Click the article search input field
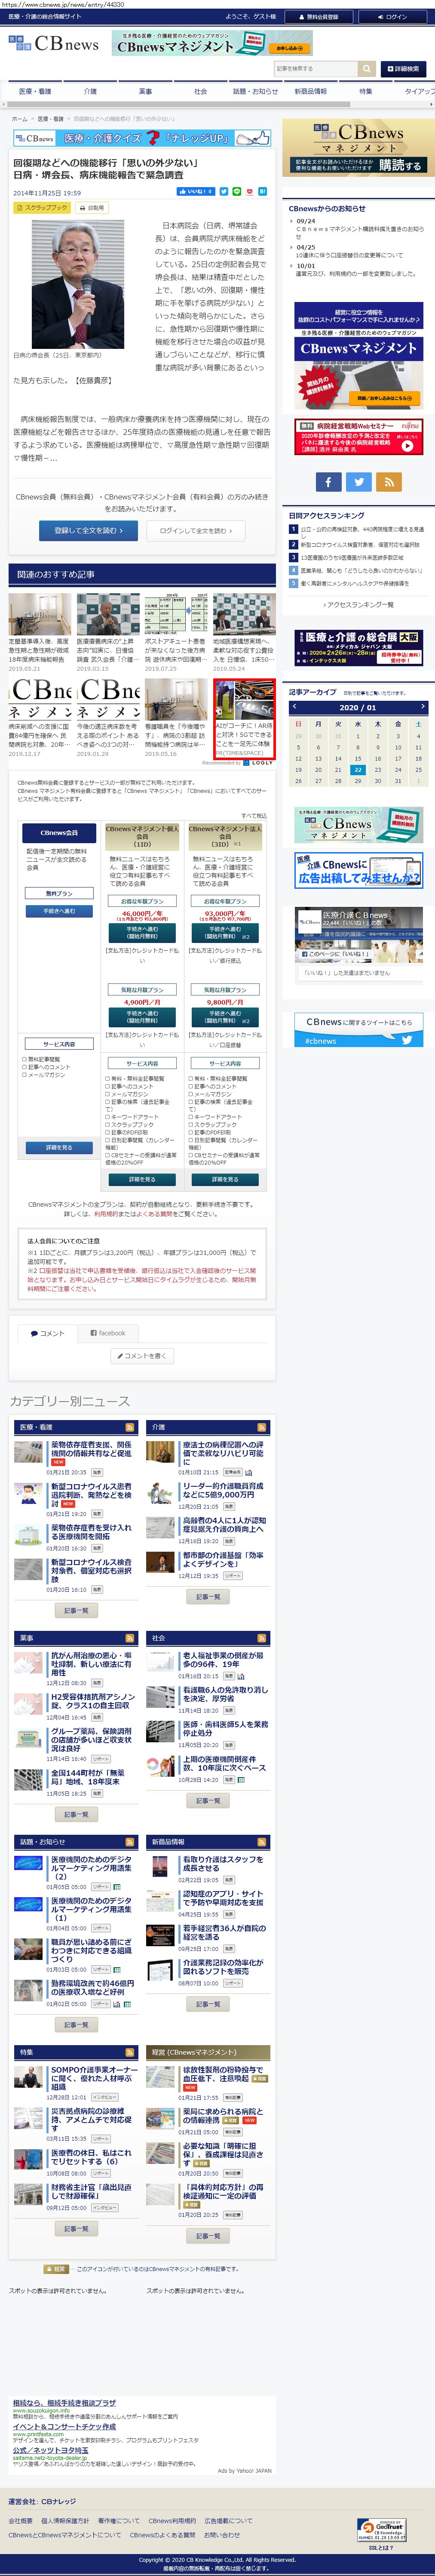435x2576 pixels. point(315,69)
